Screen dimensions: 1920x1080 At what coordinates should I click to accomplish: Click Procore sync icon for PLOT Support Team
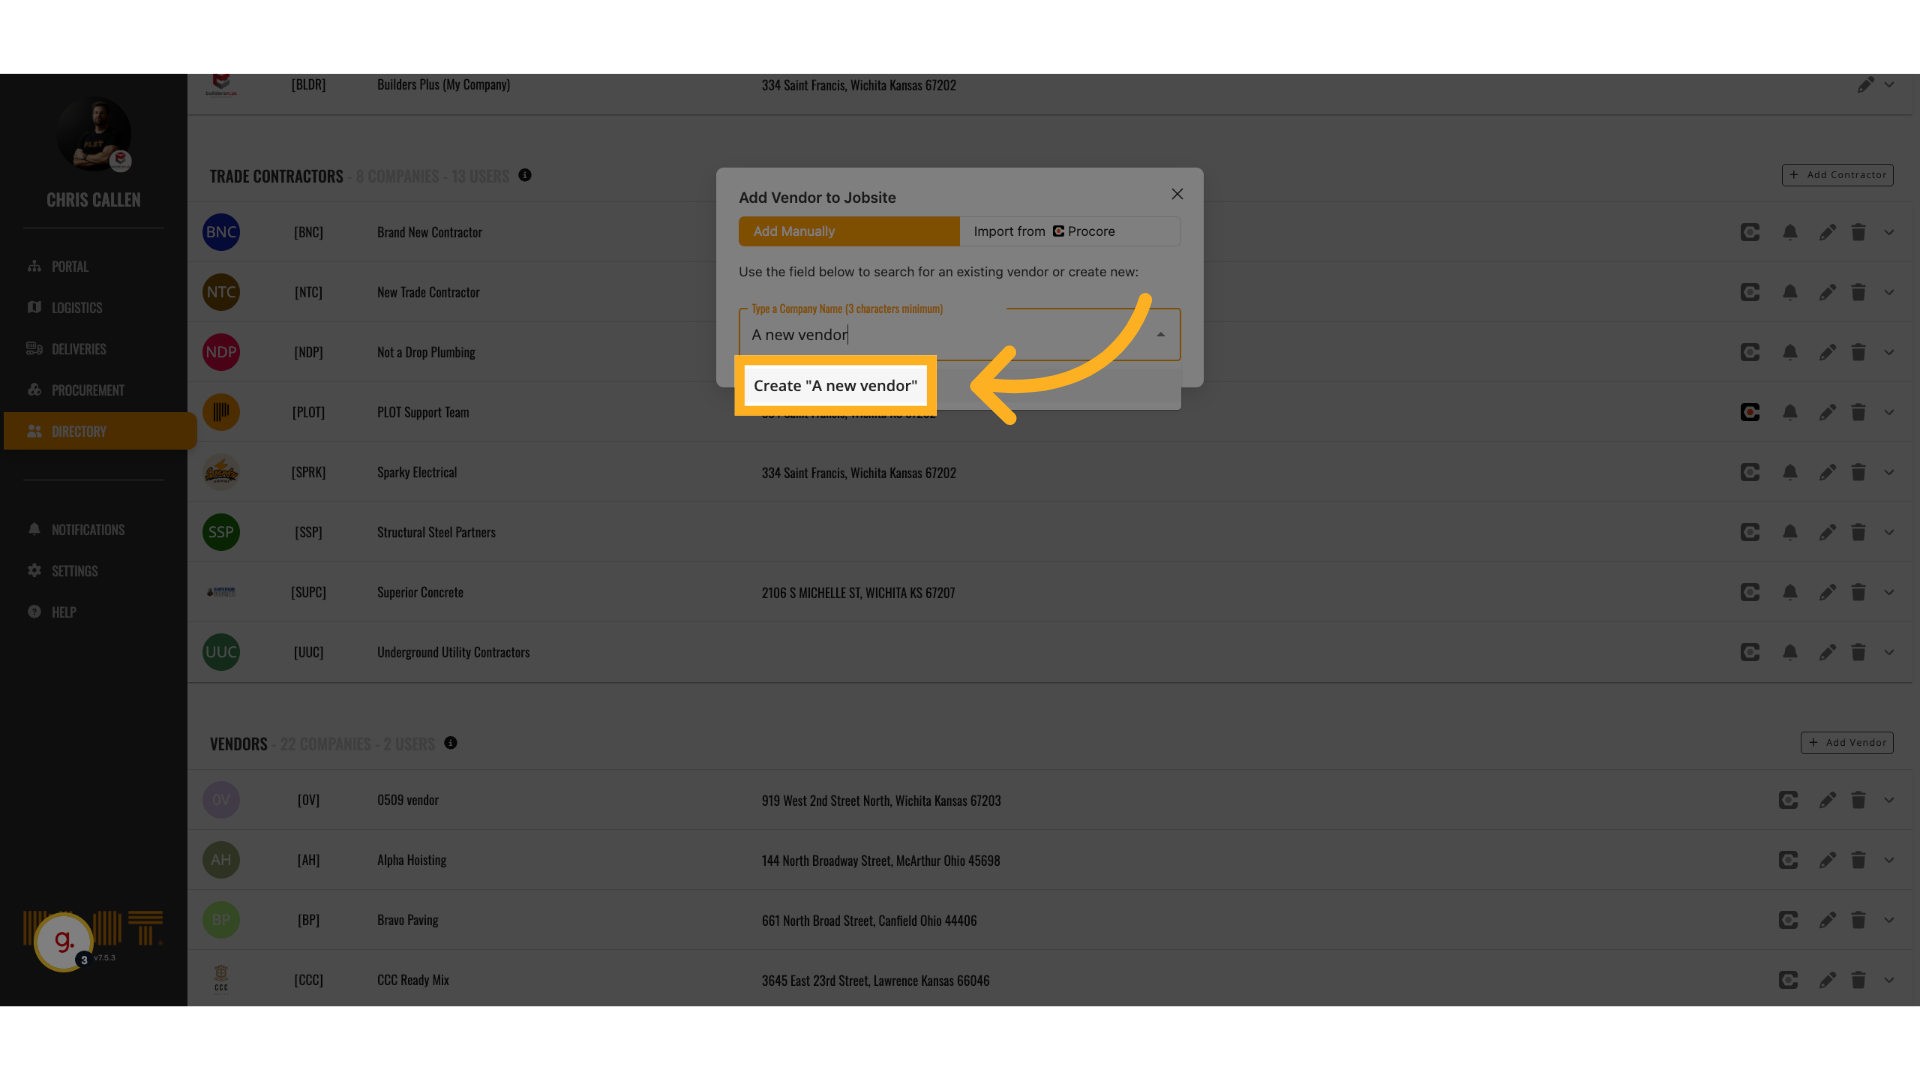[1750, 412]
